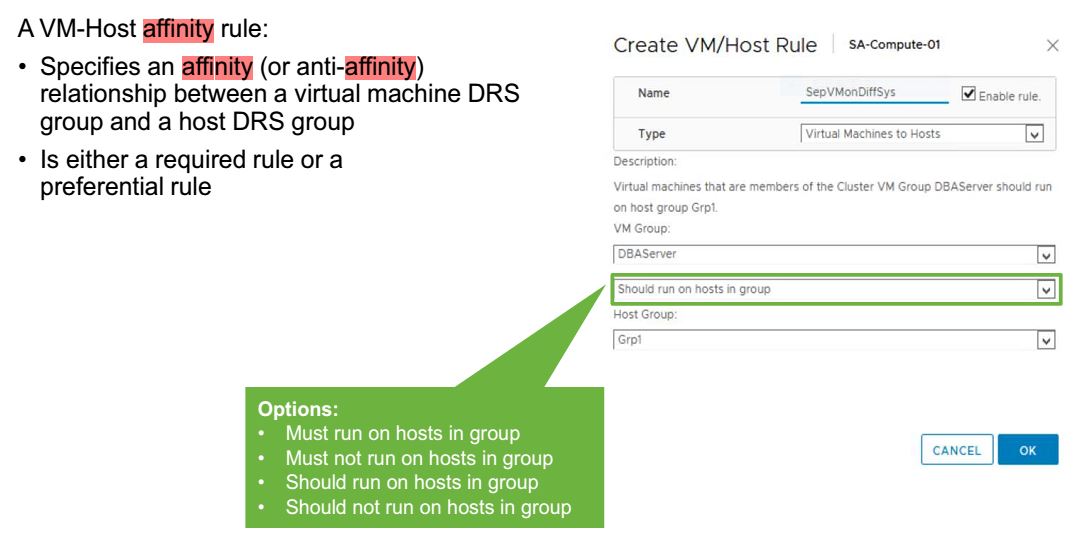Image resolution: width=1081 pixels, height=544 pixels.
Task: Click the arrow of the rule relationship dropdown
Action: pos(1046,290)
